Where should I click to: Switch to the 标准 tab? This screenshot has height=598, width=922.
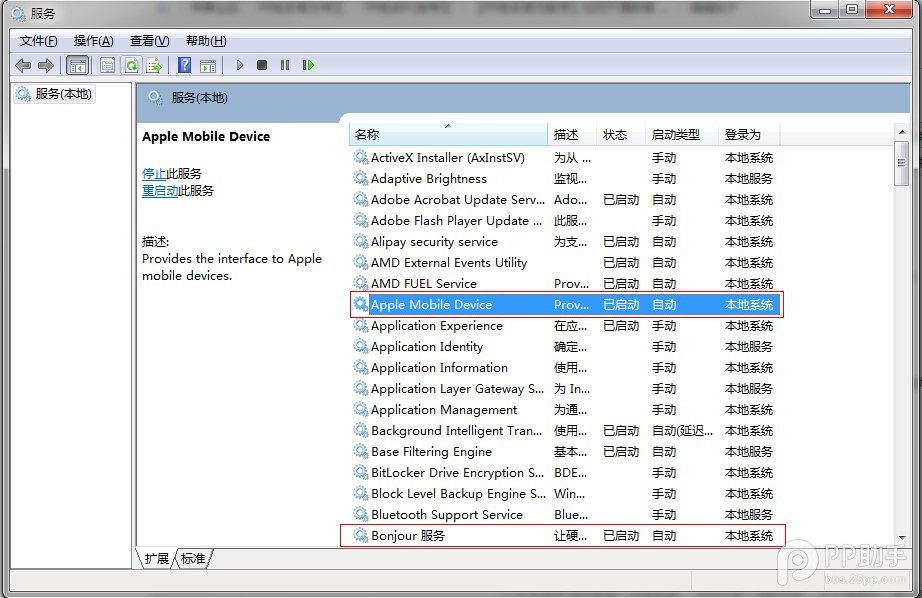tap(193, 559)
